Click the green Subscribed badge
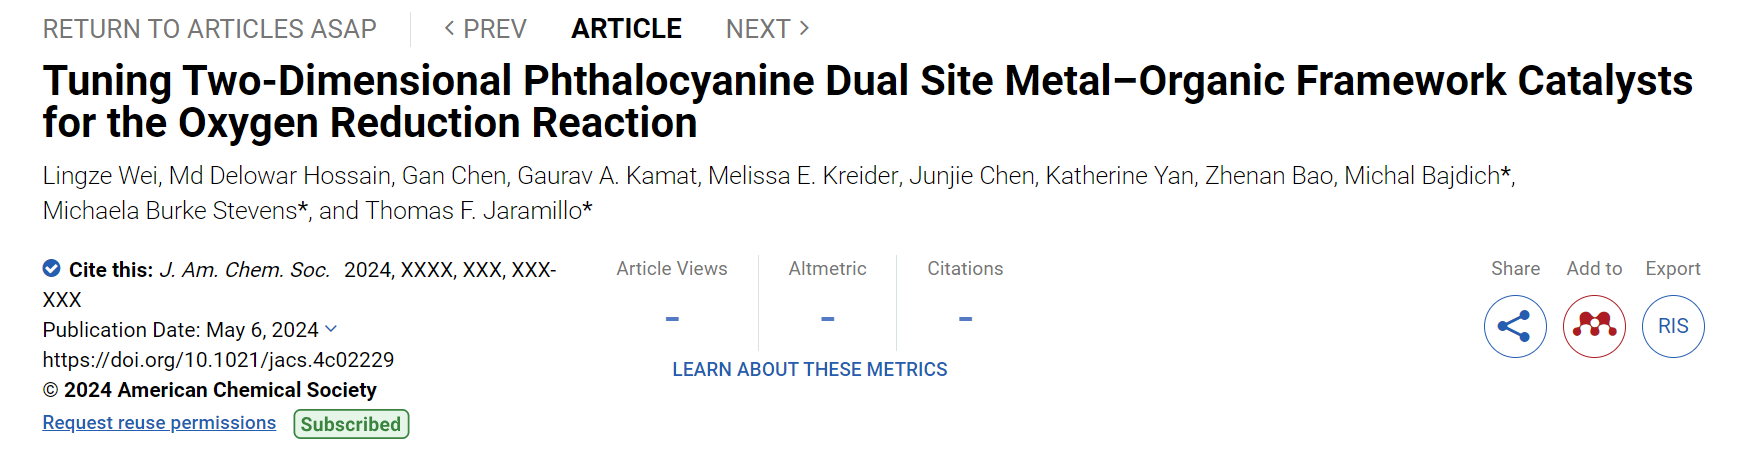1754x464 pixels. [x=351, y=424]
